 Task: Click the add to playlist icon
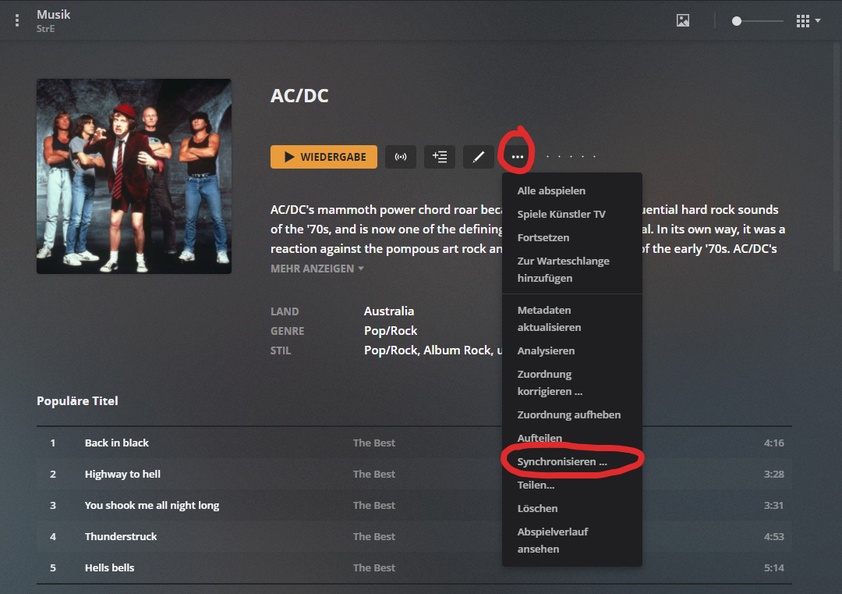[x=439, y=157]
